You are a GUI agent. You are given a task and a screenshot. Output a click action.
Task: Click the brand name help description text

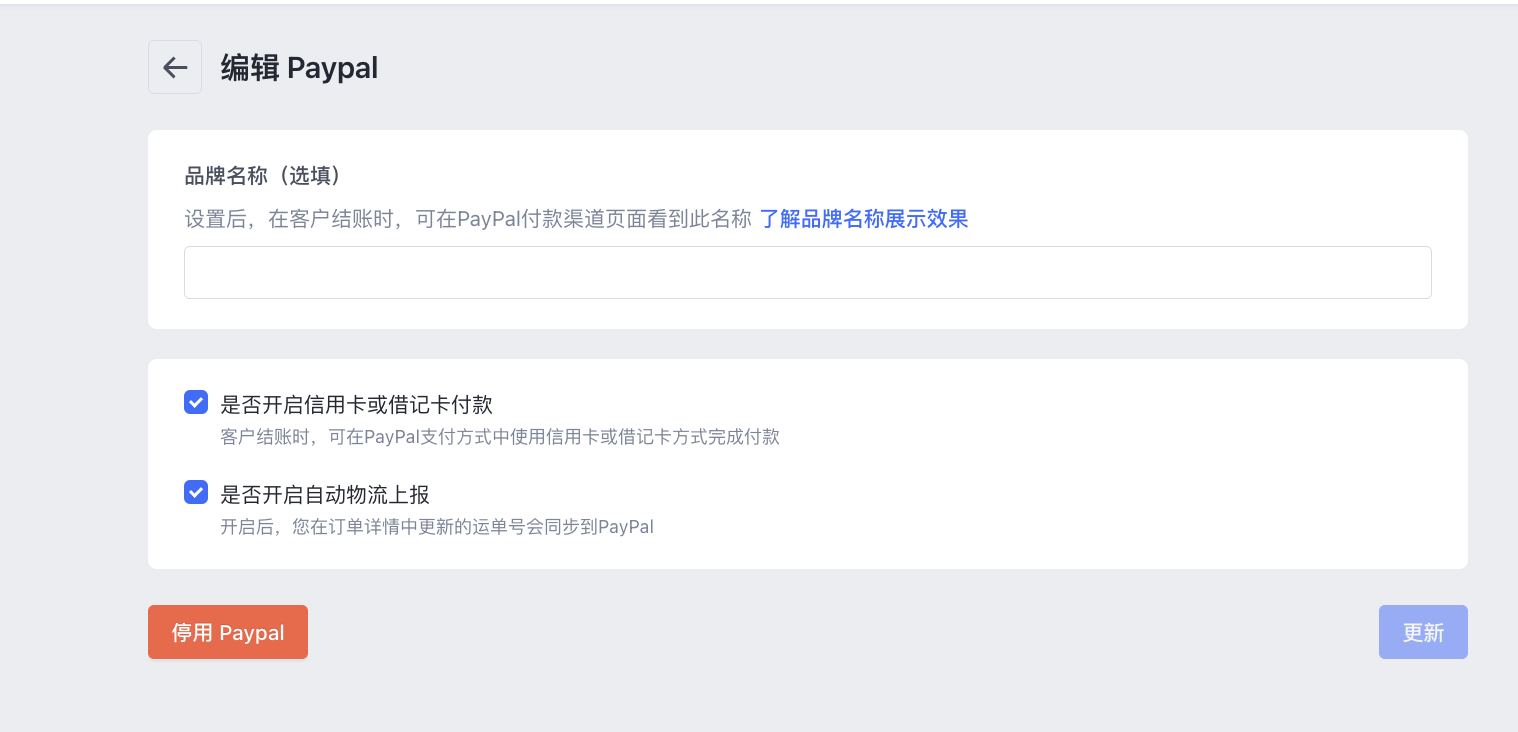pyautogui.click(x=467, y=219)
